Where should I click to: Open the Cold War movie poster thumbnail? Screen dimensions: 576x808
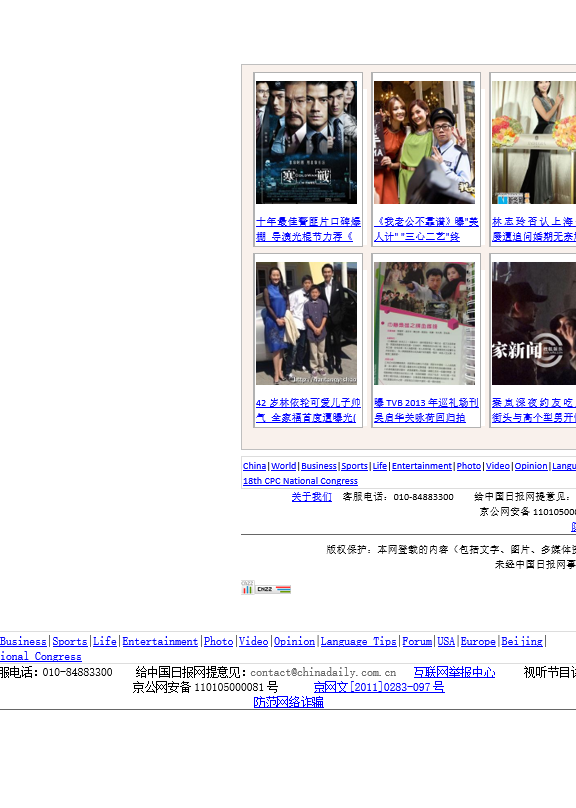pos(307,142)
